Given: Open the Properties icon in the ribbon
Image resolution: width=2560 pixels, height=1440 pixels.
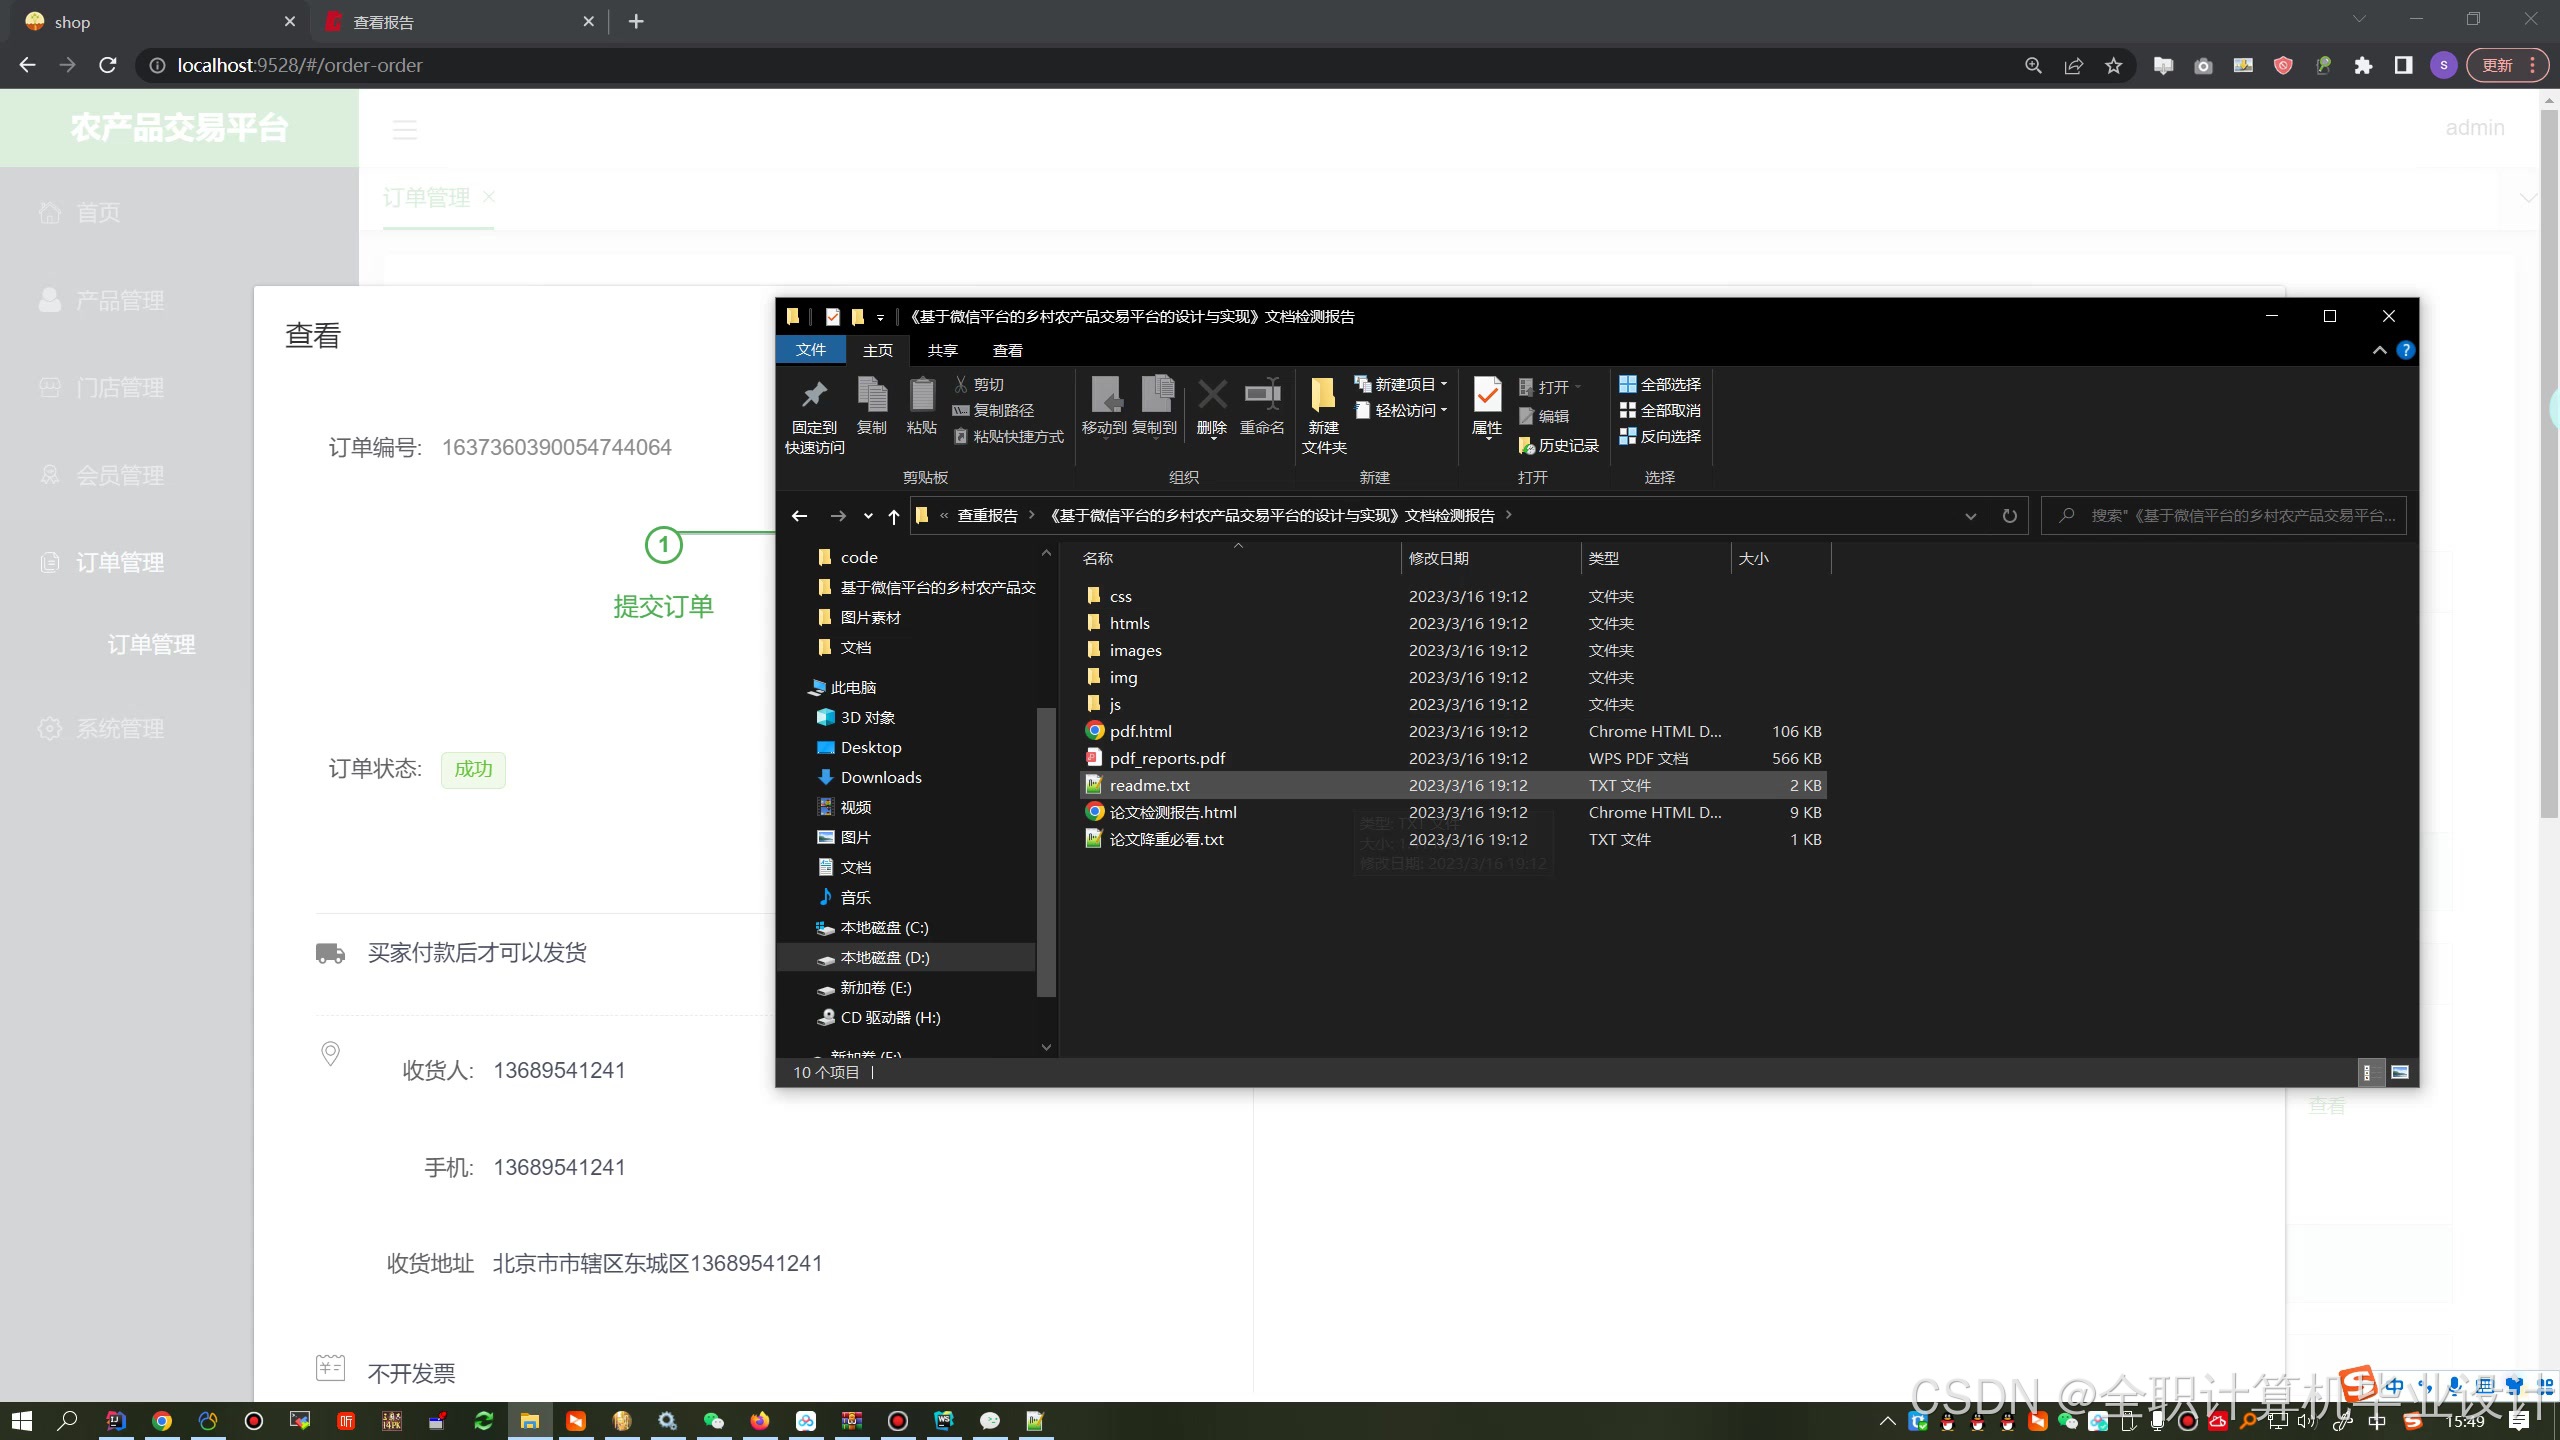Looking at the screenshot, I should click(x=1487, y=396).
